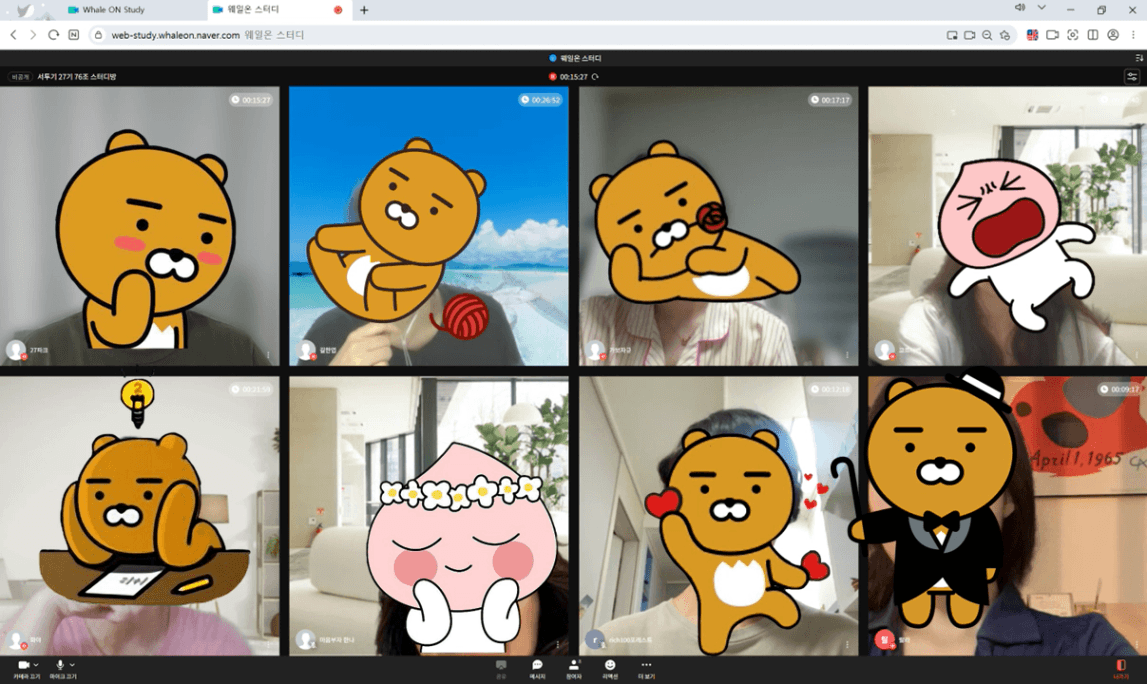This screenshot has width=1147, height=684.
Task: Click the Whale ON video camera toolbar icon
Action: pyautogui.click(x=1053, y=34)
